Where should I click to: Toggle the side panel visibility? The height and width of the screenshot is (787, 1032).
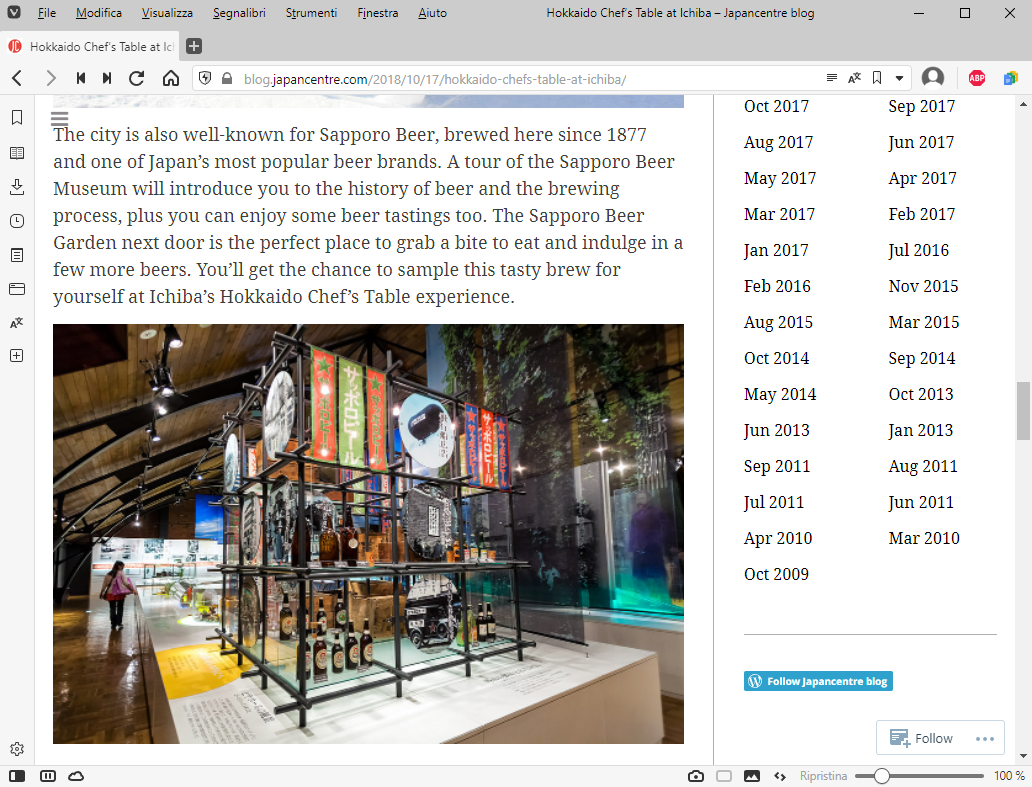click(17, 776)
